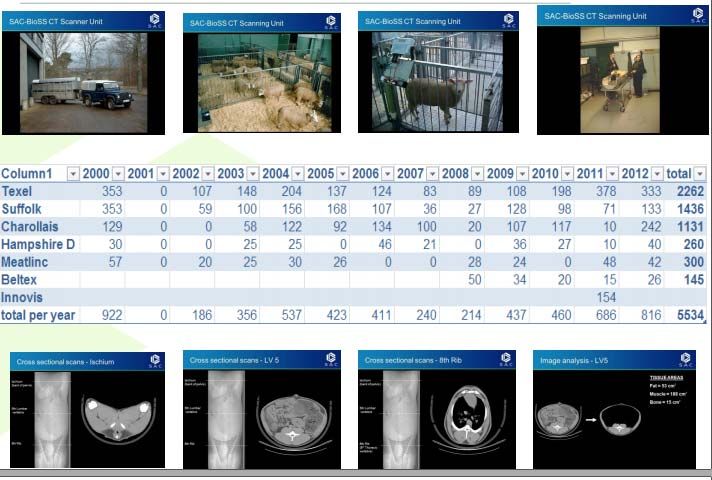Select the sheep pen Scanning Unit slide
Screen dimensions: 712x480
tap(262, 73)
